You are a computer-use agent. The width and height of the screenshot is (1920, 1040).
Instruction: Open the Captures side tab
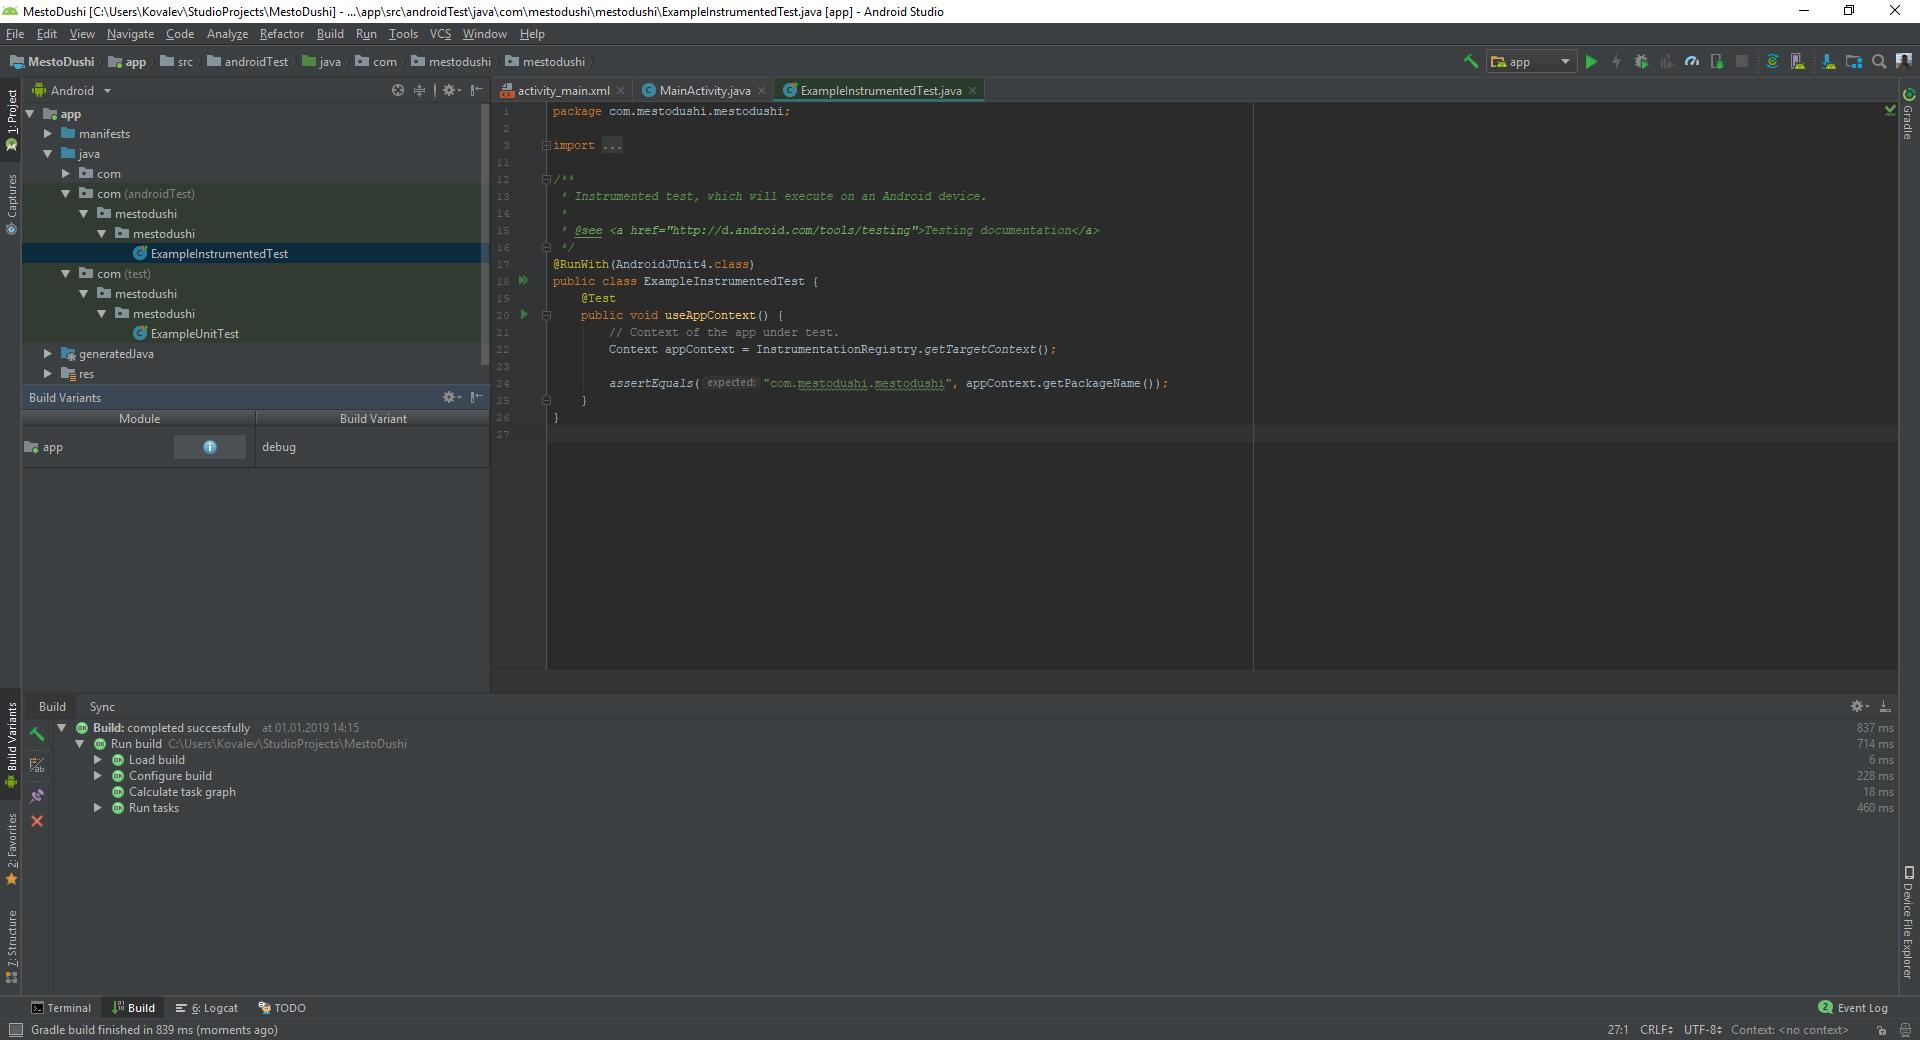pyautogui.click(x=12, y=204)
